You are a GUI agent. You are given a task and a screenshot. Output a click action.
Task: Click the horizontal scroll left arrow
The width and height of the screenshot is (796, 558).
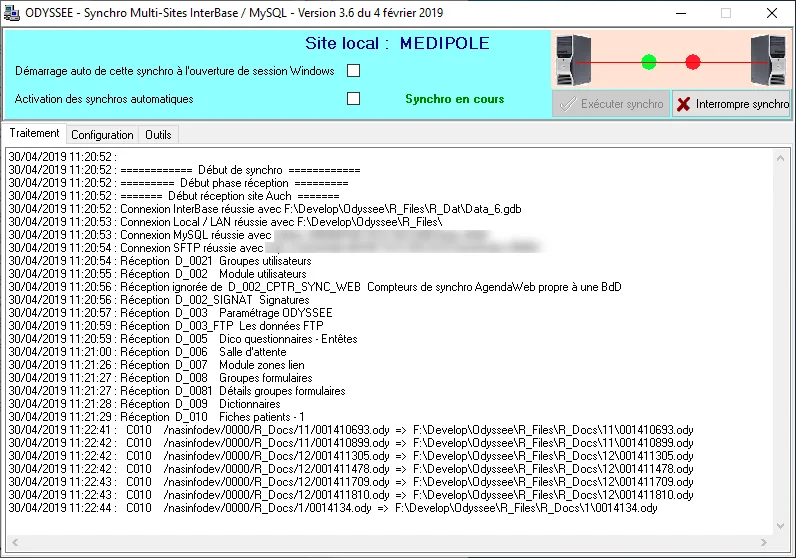tap(15, 542)
